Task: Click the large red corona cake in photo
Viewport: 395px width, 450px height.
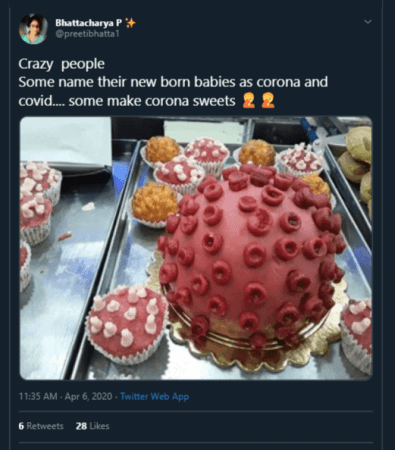Action: click(x=250, y=255)
